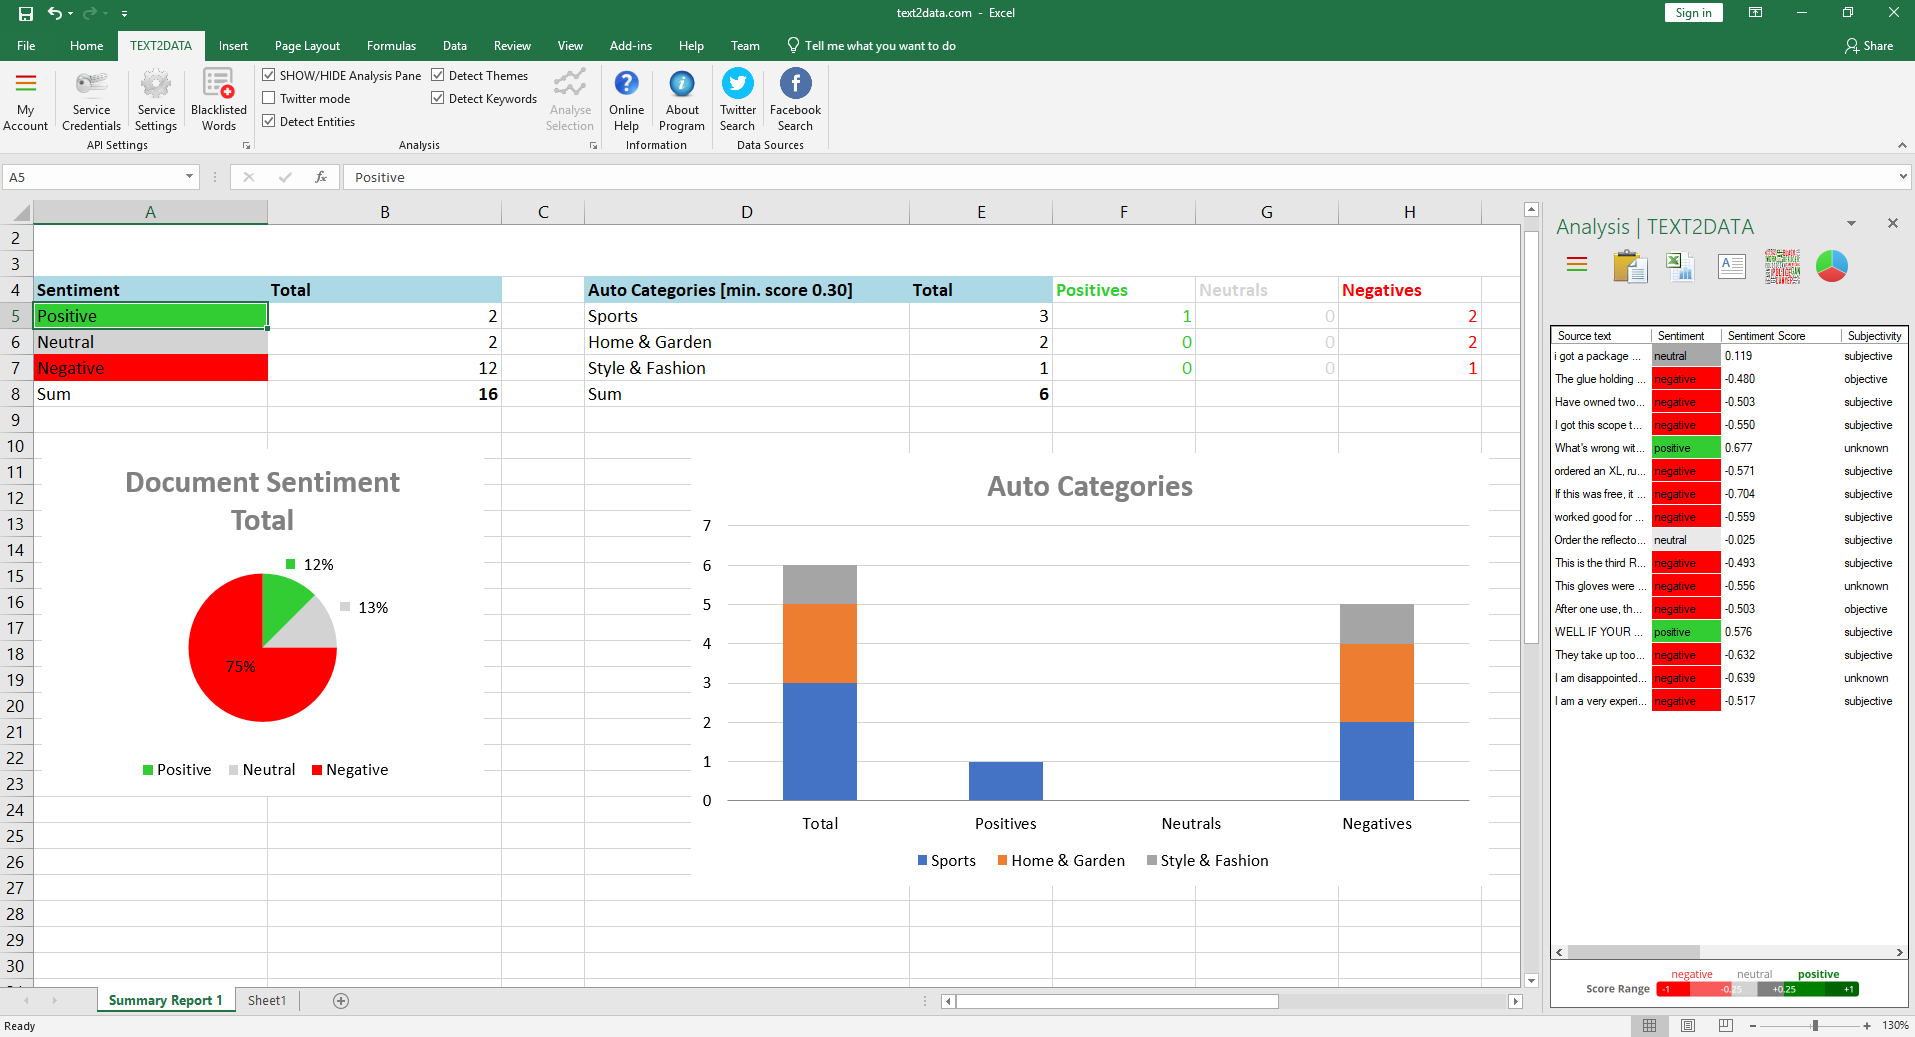Select all cells using the corner triangle
The height and width of the screenshot is (1037, 1915).
(21, 212)
